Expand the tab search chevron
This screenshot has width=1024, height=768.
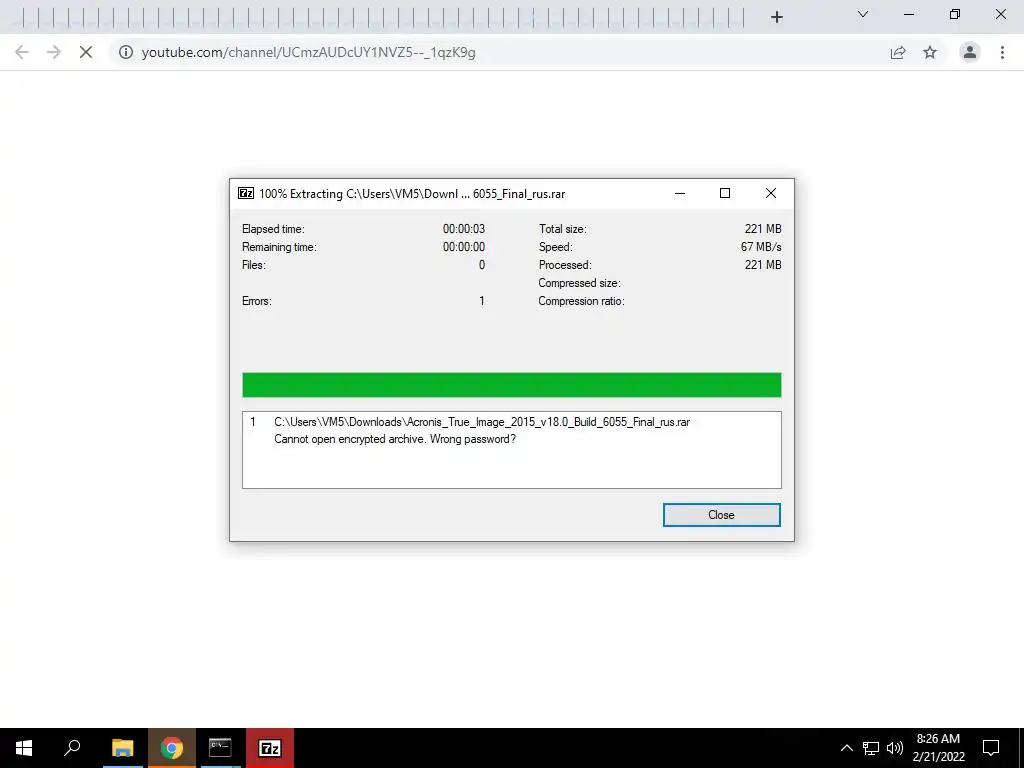tap(863, 14)
